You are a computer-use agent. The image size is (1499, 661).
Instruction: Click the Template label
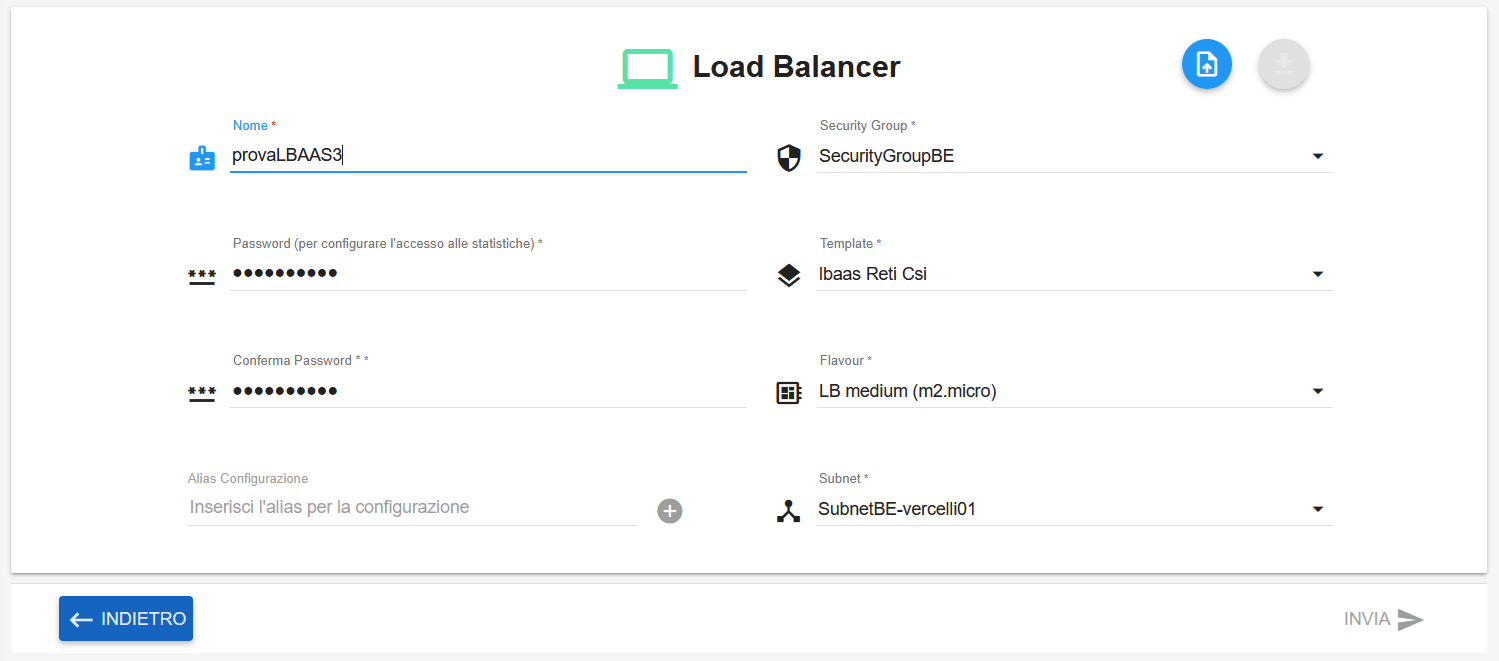pos(850,244)
